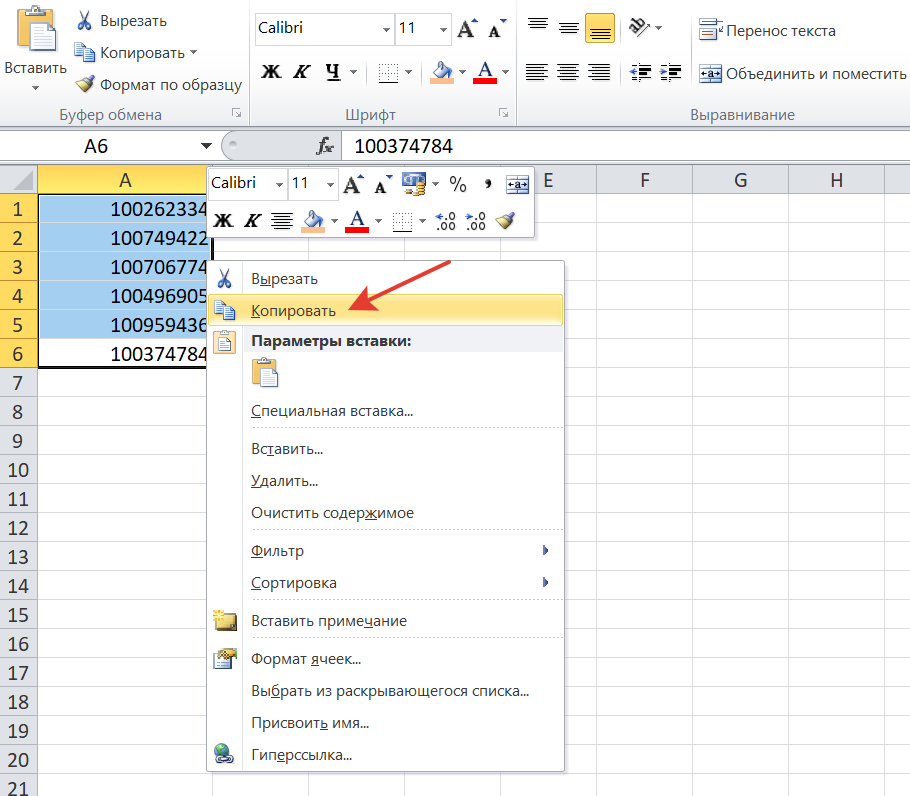Click paste option icon under Параметры вставки
Screen dimensions: 910x796
point(265,372)
